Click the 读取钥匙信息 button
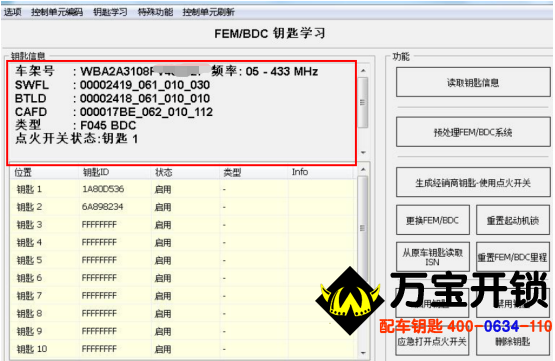The height and width of the screenshot is (361, 555). pos(473,82)
